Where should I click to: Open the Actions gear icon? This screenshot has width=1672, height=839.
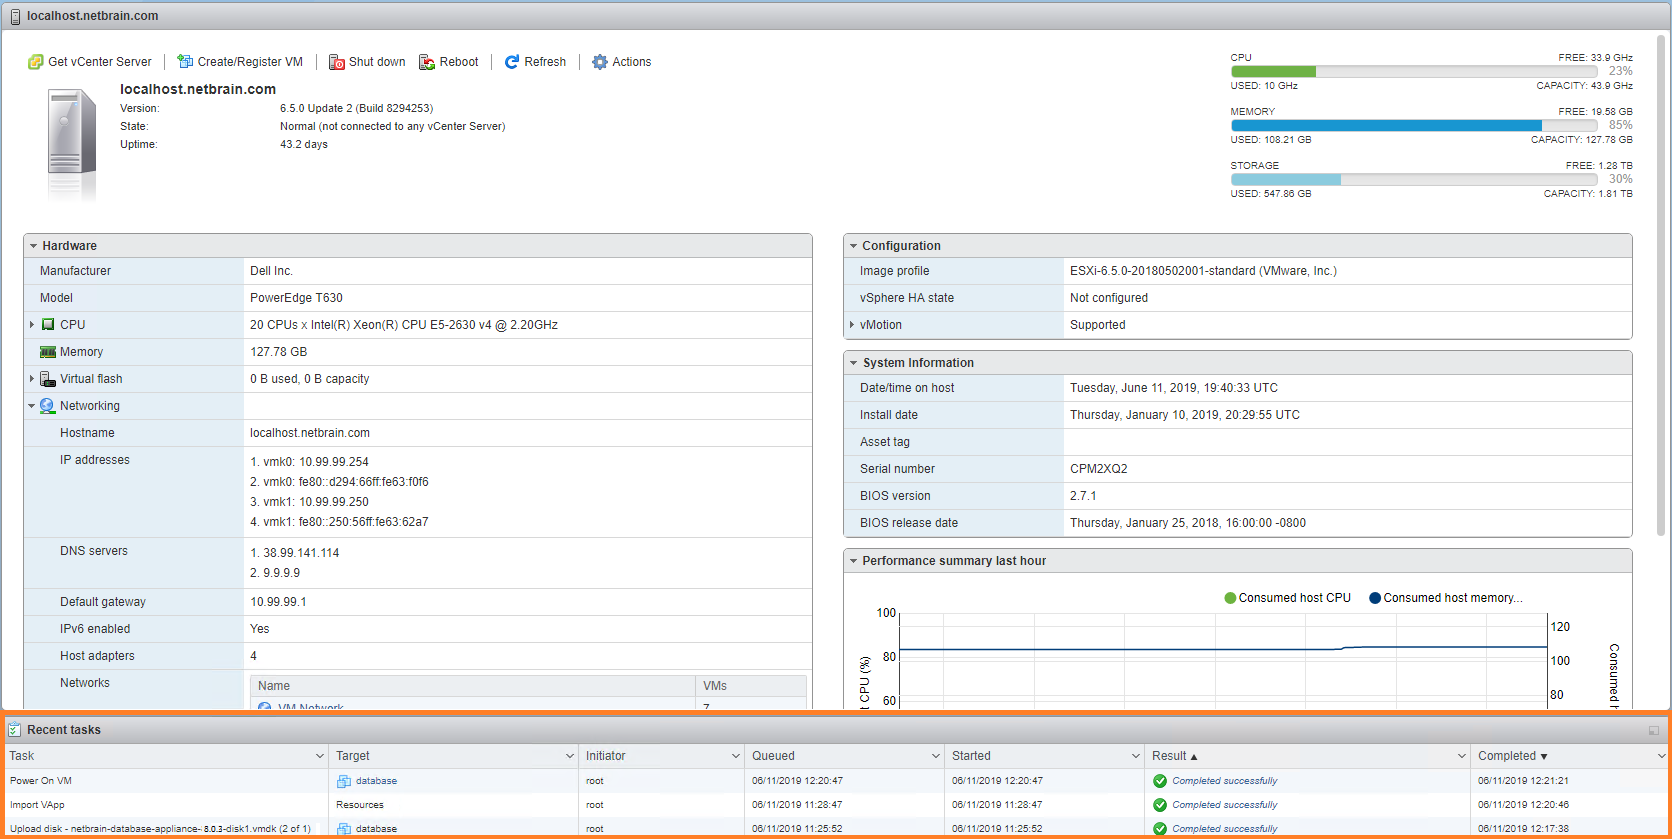point(600,62)
